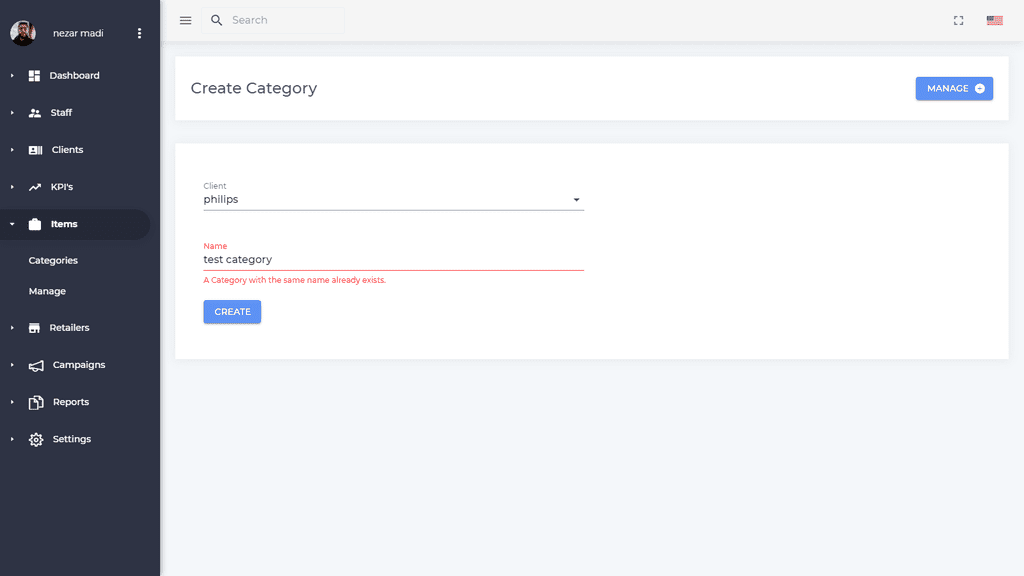This screenshot has height=576, width=1024.
Task: Open the Manage submenu item under Items
Action: [47, 291]
